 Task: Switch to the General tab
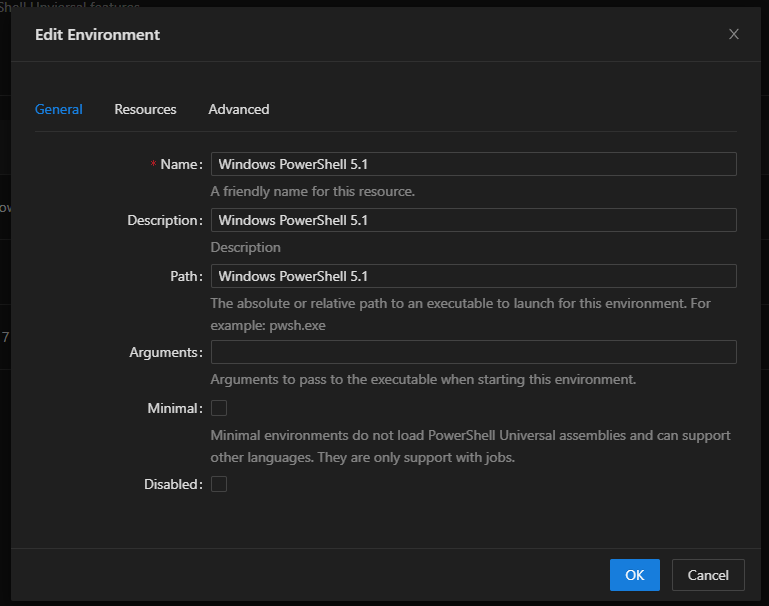tap(59, 109)
